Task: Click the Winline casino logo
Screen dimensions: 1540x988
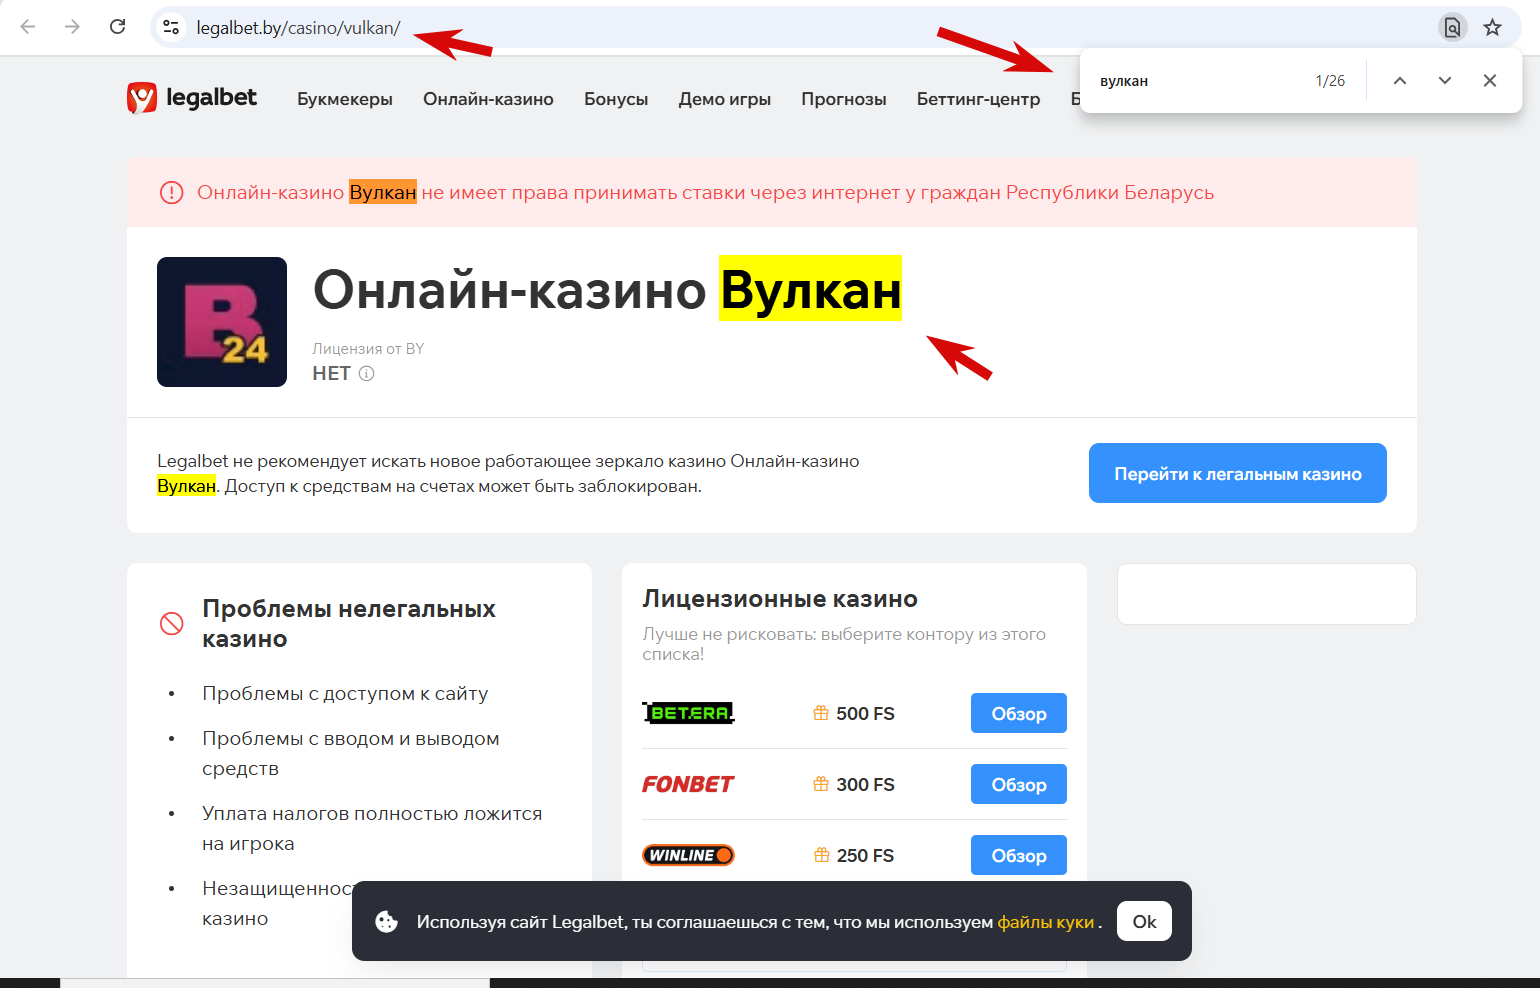Action: point(688,855)
